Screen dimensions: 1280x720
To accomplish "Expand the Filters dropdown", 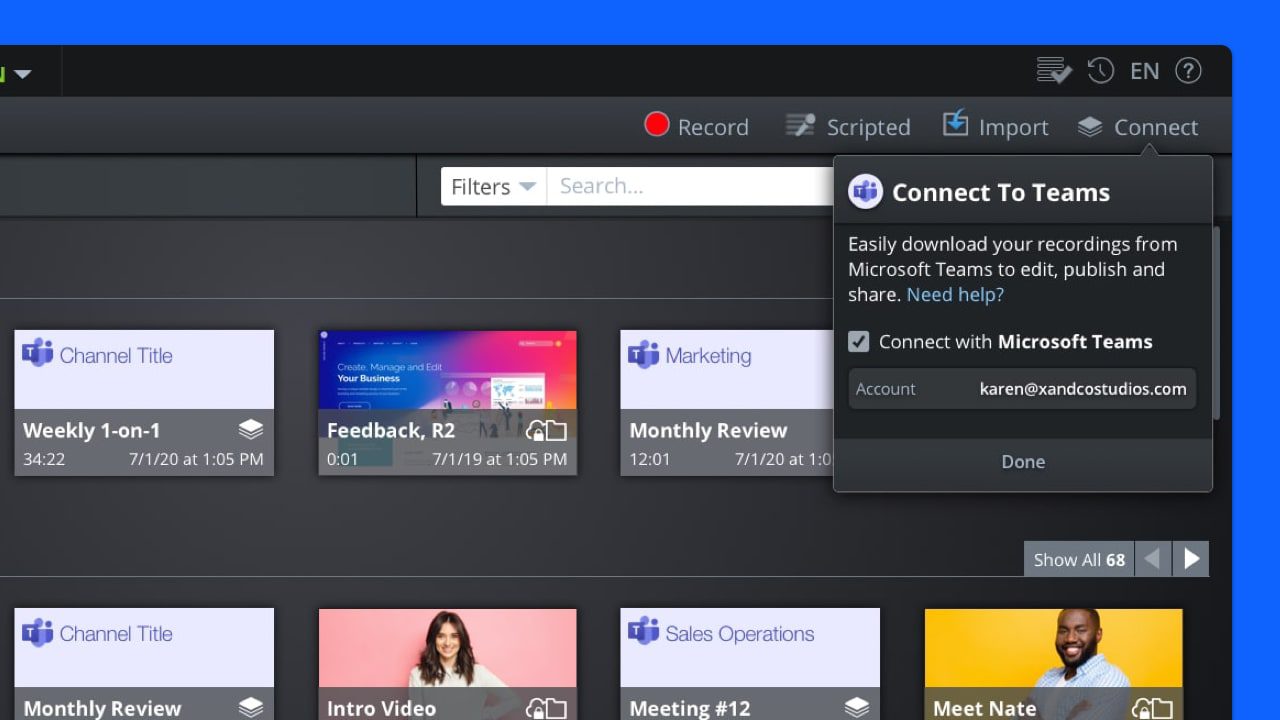I will pyautogui.click(x=494, y=186).
